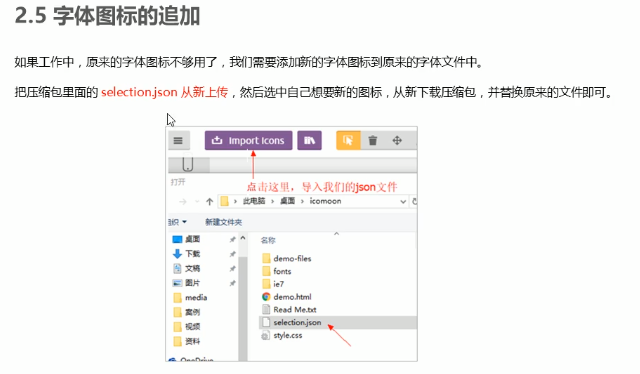Click the sidebar scrollbar up arrow

(243, 238)
